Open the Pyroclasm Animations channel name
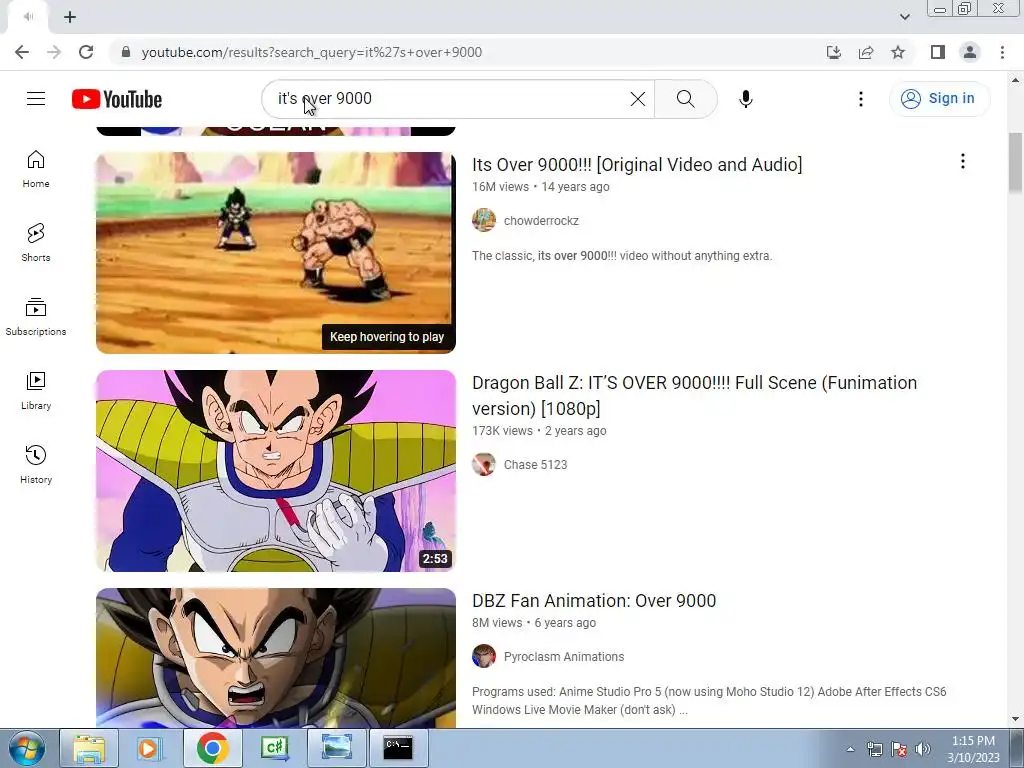The width and height of the screenshot is (1024, 768). coord(564,656)
